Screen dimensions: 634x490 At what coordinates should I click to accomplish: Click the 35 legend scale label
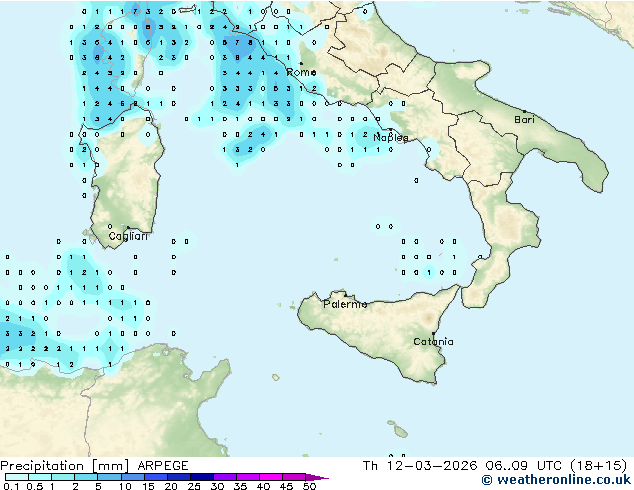coord(240,486)
